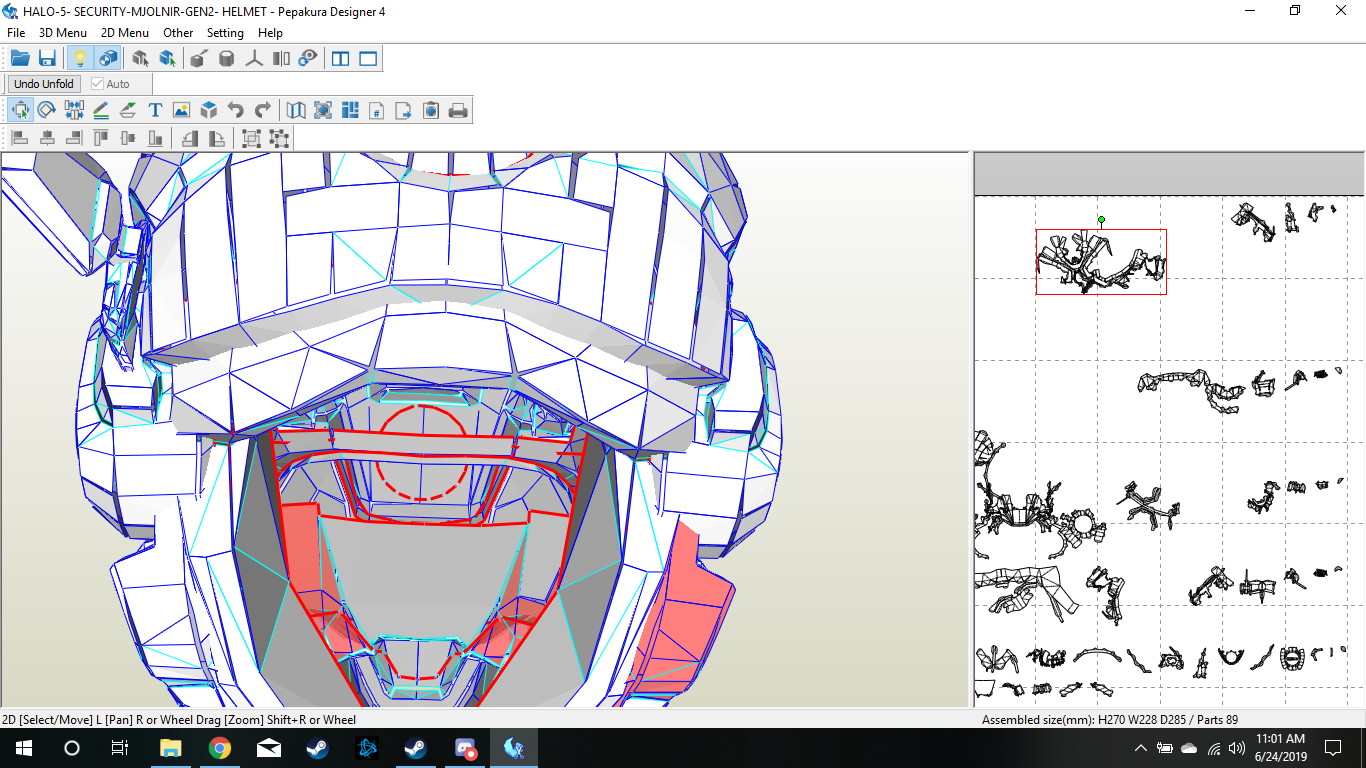
Task: Open the 3D Menu
Action: (x=63, y=33)
